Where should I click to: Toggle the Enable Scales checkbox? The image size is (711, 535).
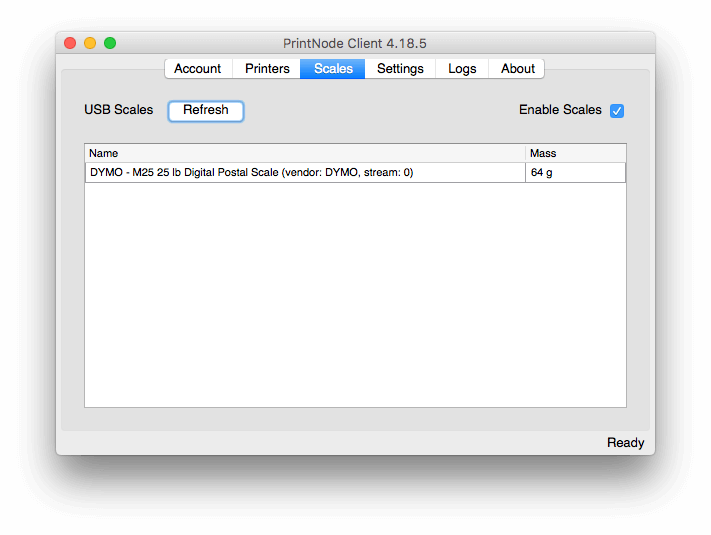click(x=617, y=111)
